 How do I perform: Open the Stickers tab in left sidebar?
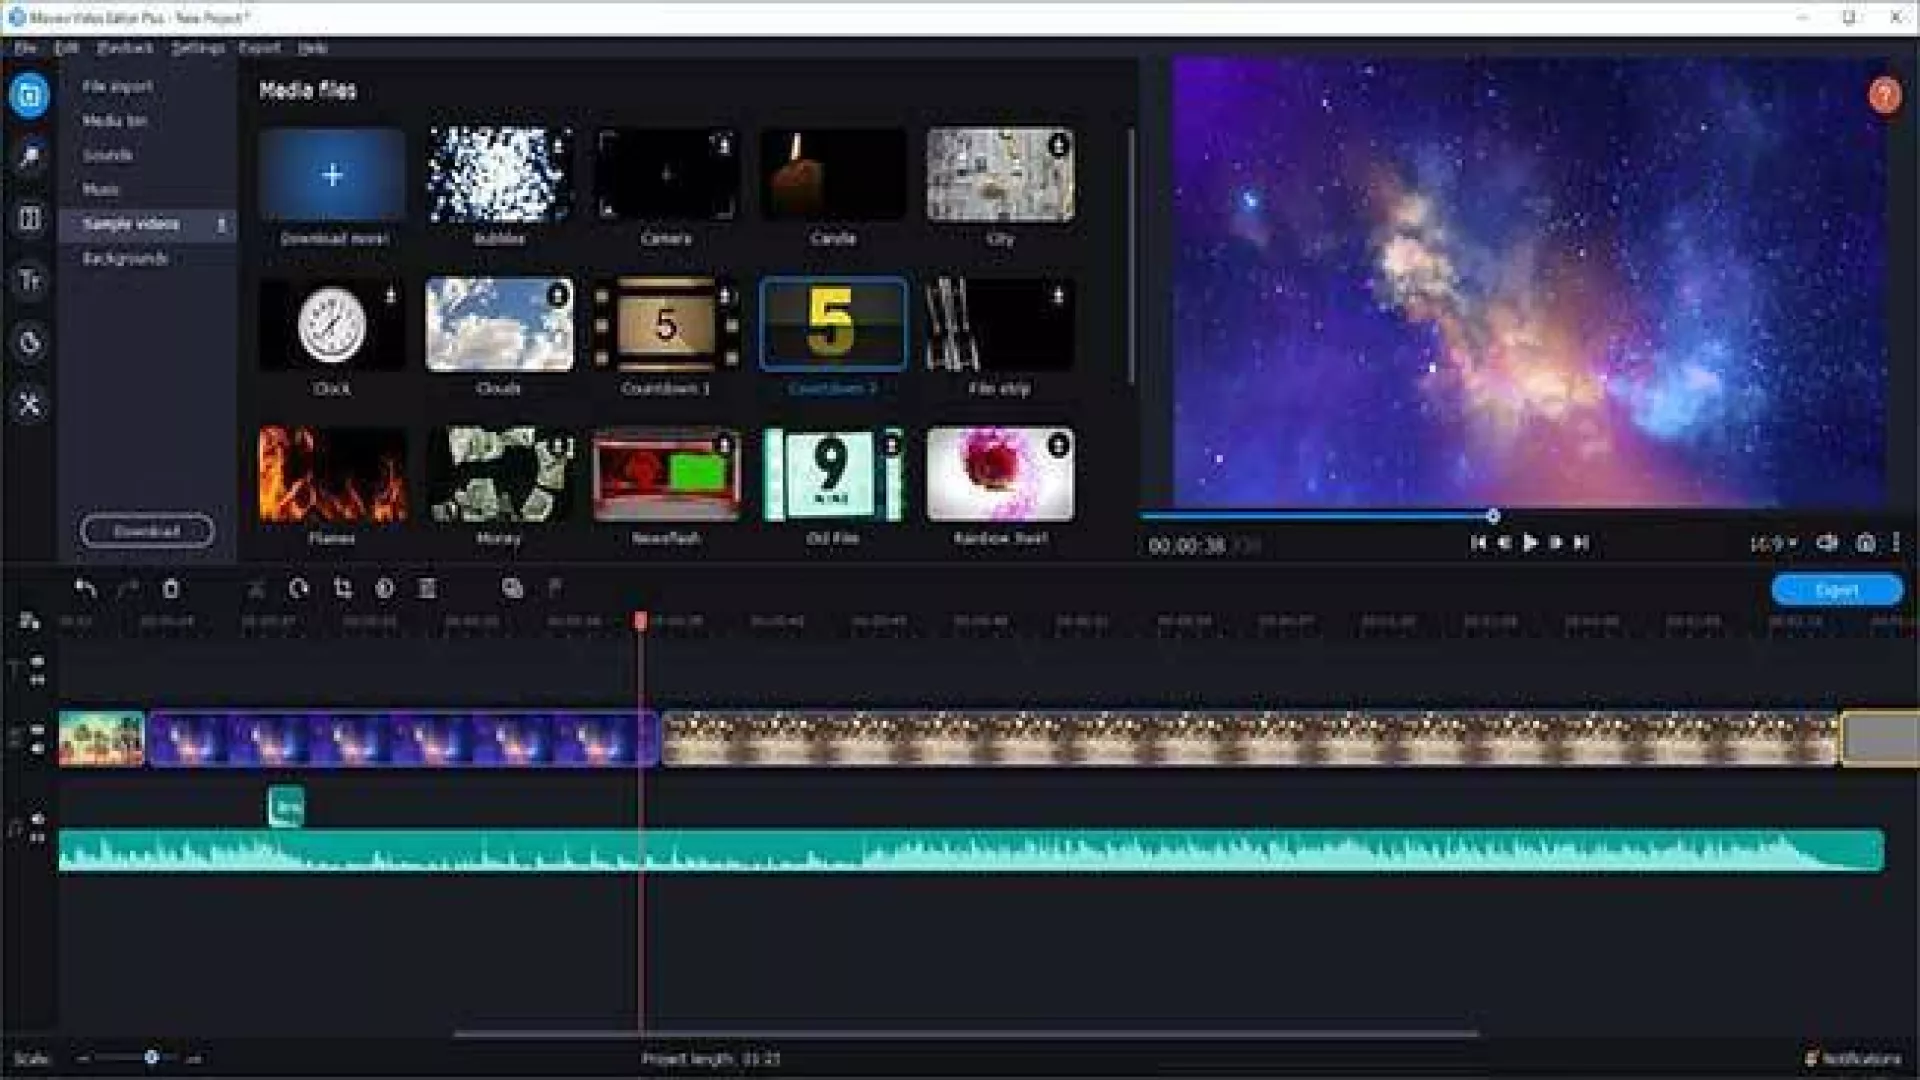pyautogui.click(x=29, y=343)
